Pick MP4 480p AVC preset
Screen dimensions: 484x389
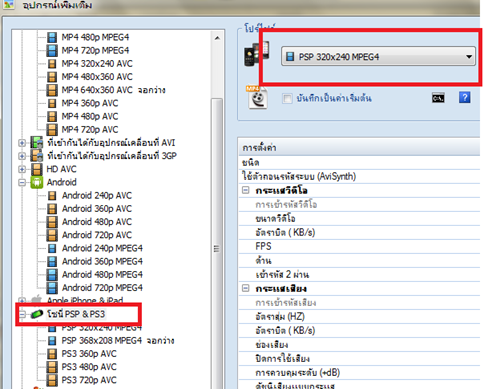90,116
